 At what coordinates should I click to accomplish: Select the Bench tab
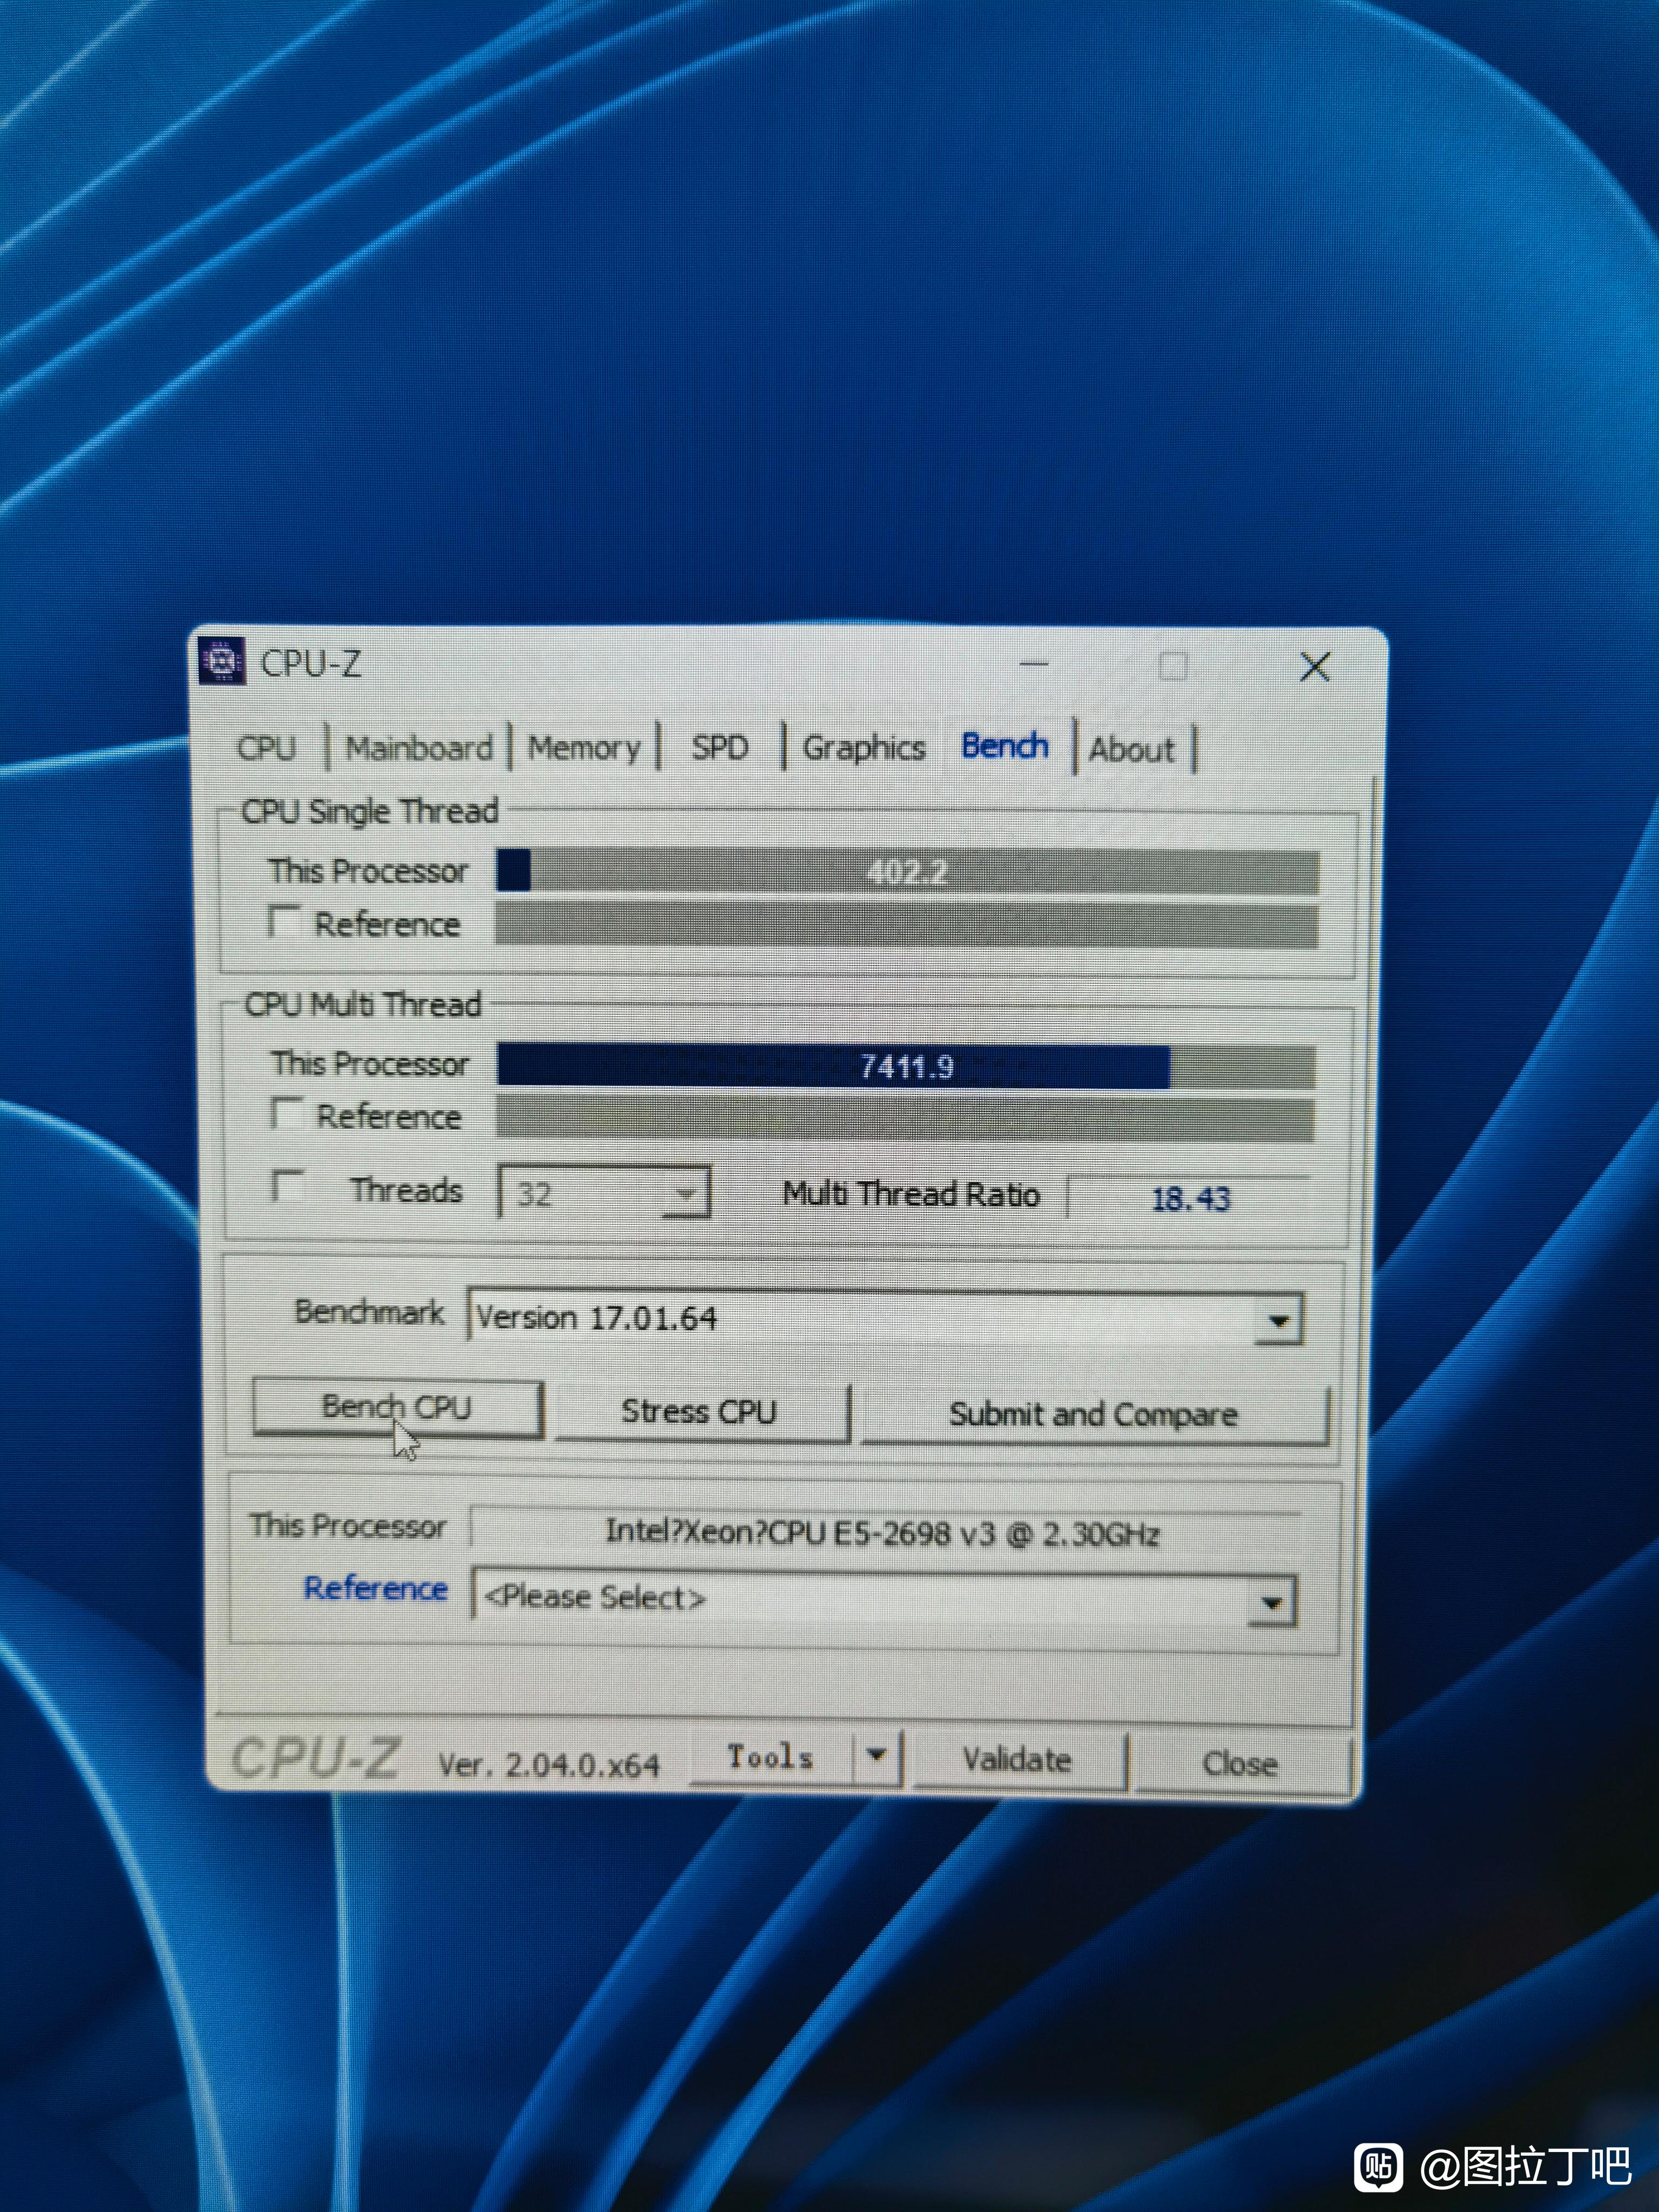pyautogui.click(x=1004, y=746)
